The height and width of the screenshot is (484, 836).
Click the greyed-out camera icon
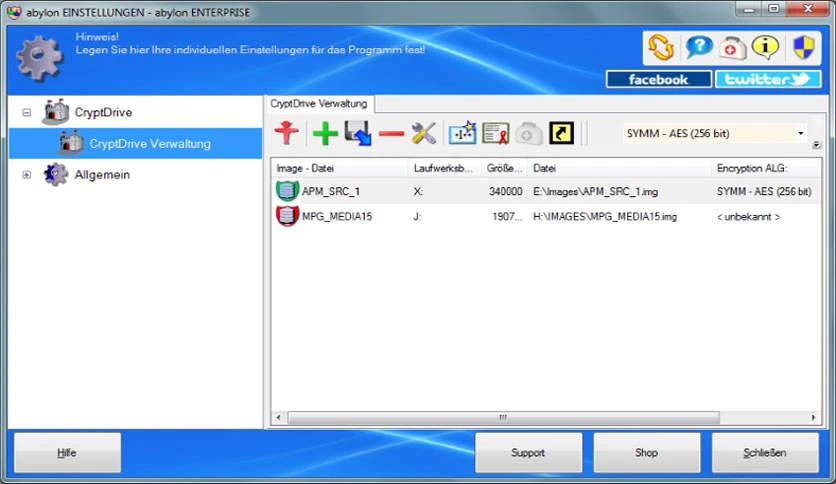pos(528,133)
